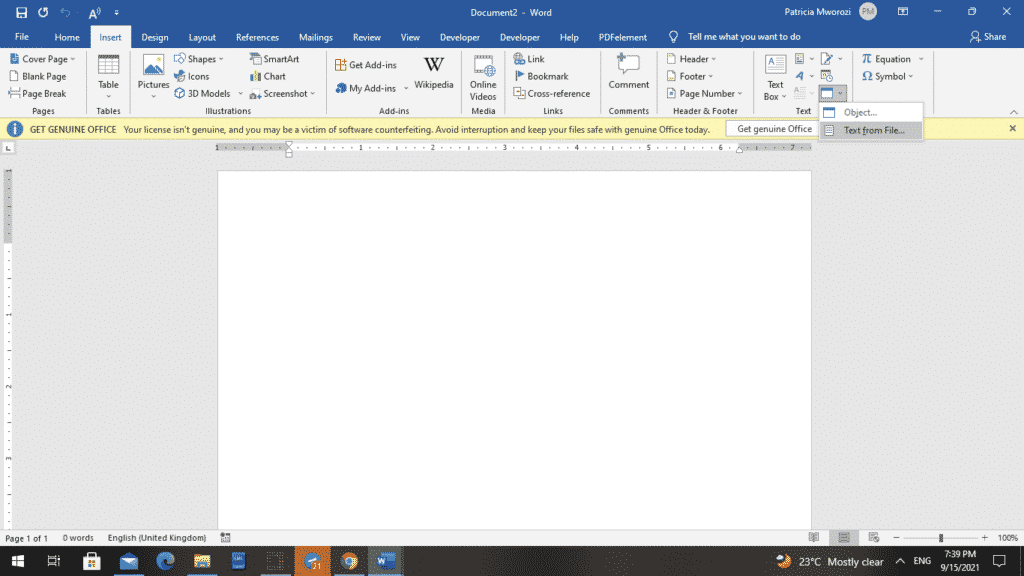Toggle Print Layout view in status bar

coord(844,538)
